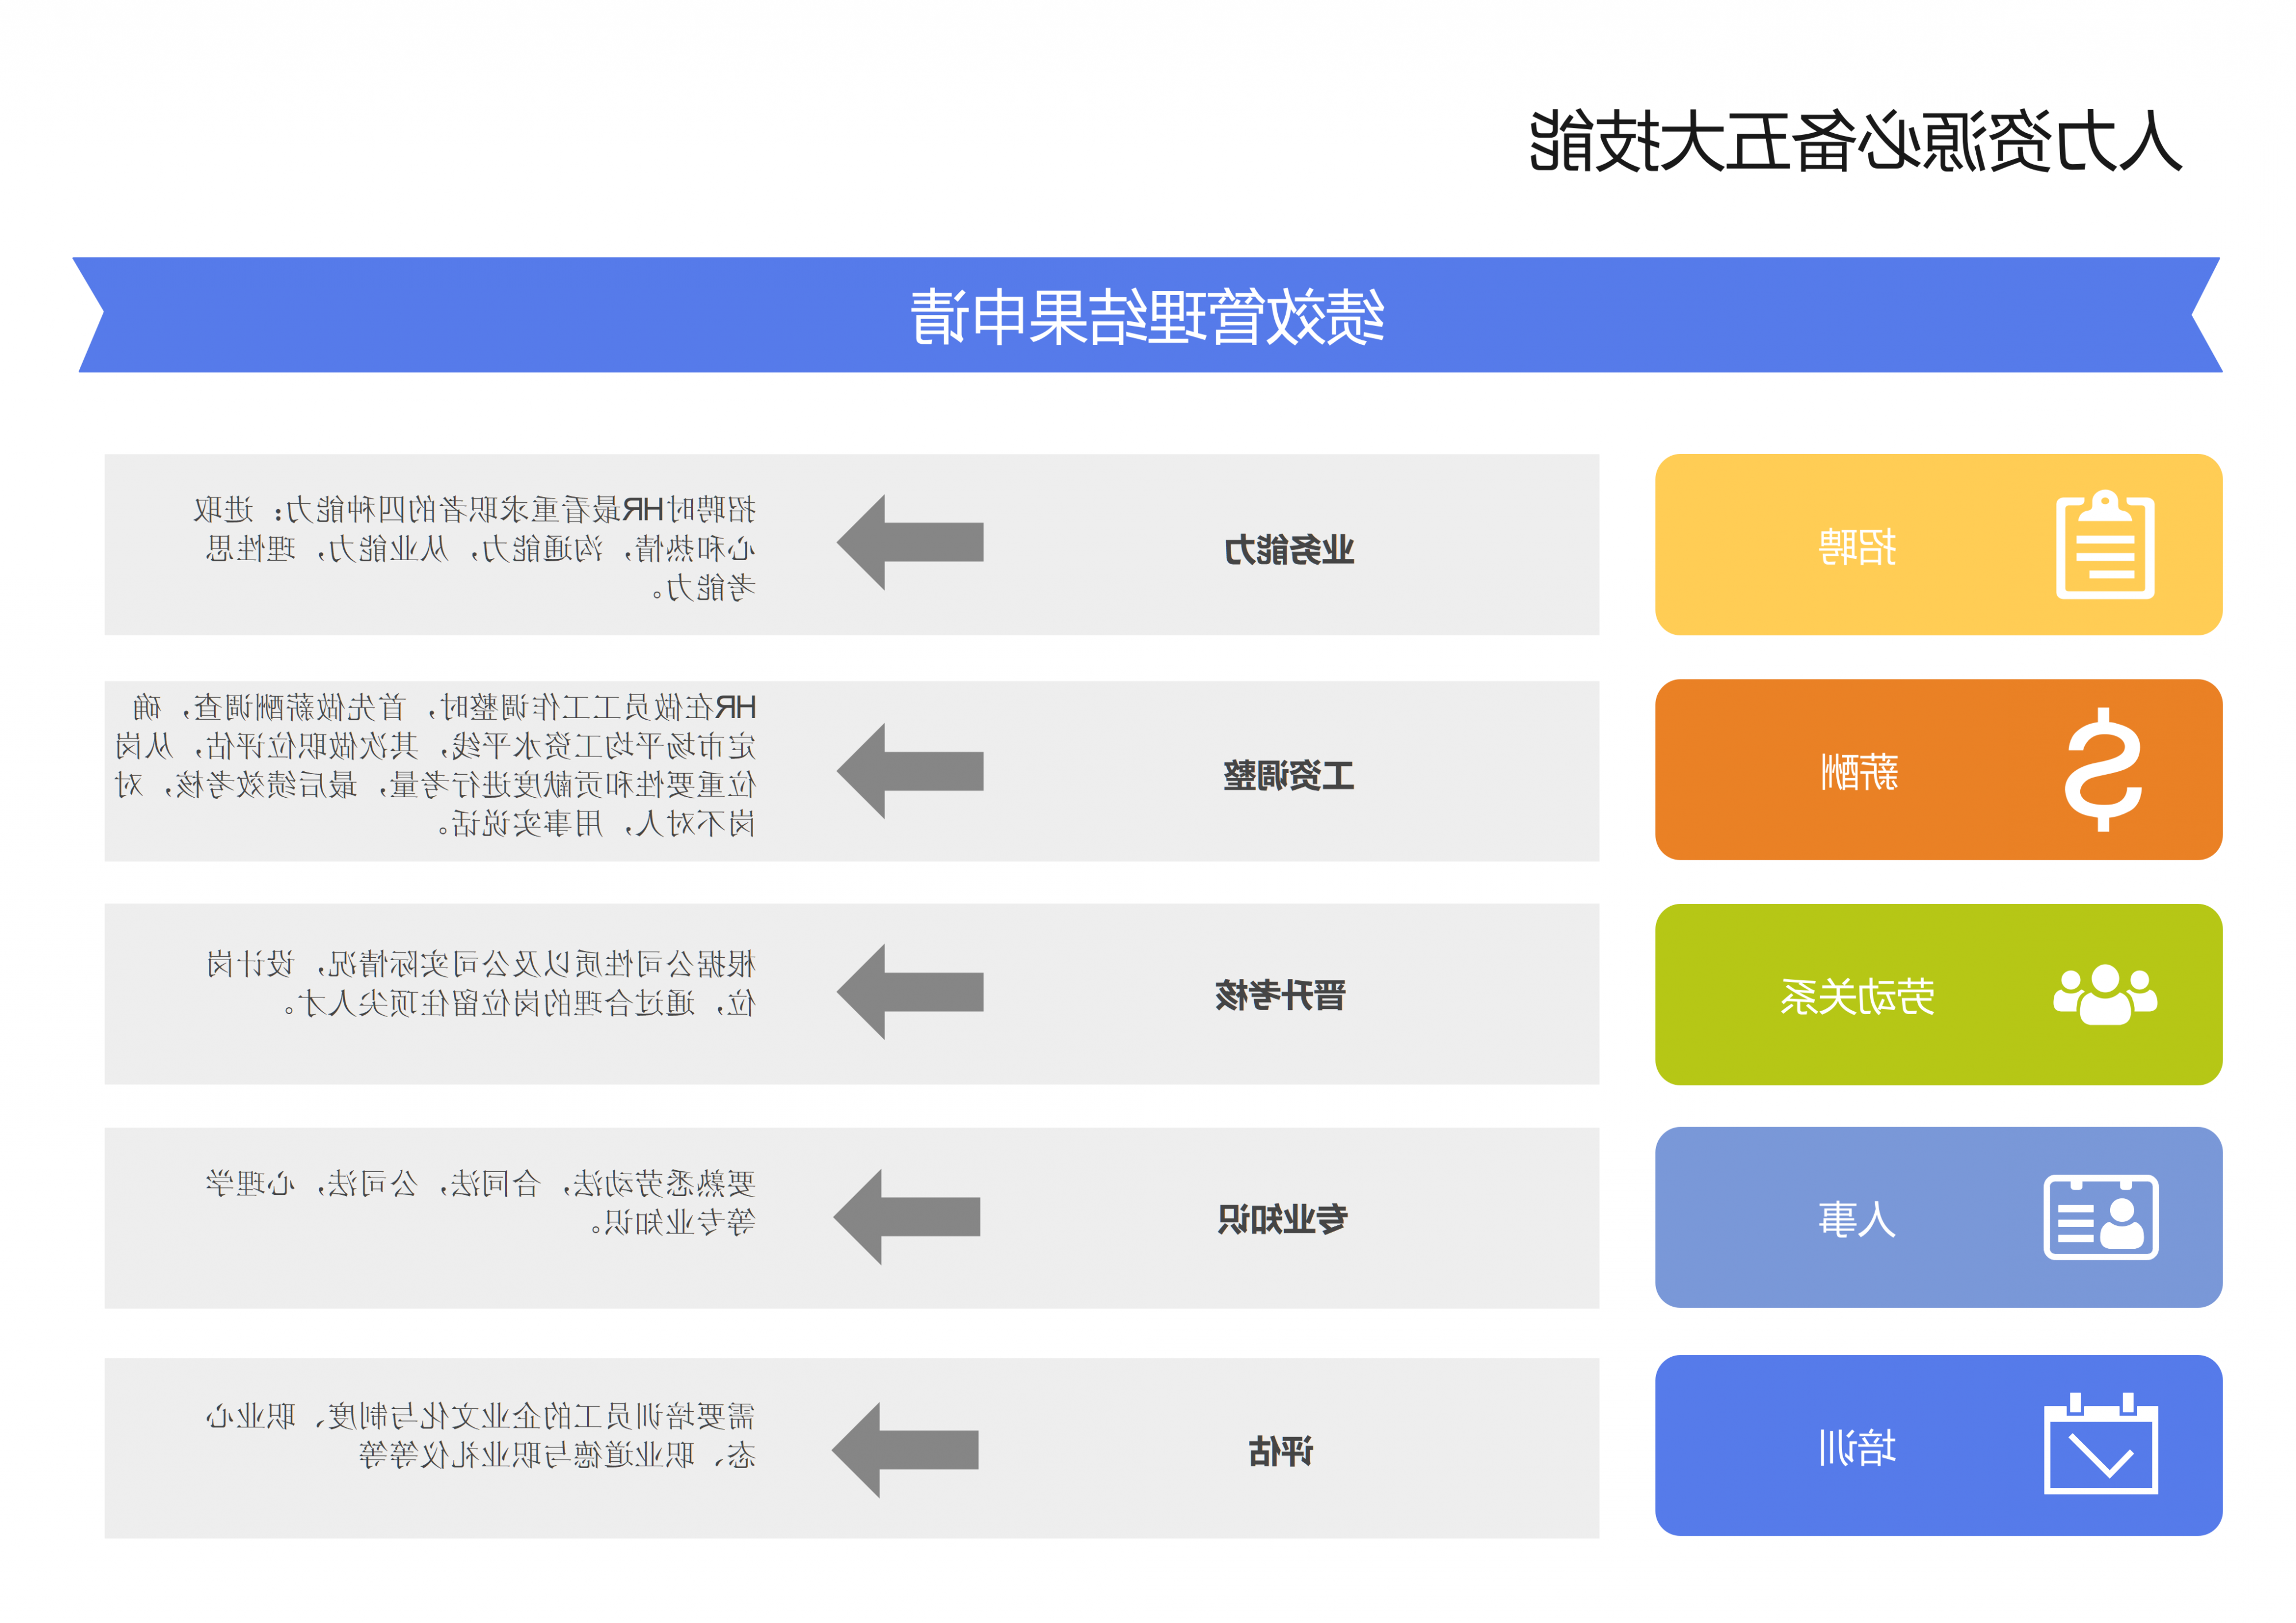Click the gray arrow beside 专业知识
Viewport: 2296px width, 1623px height.
coord(907,1217)
